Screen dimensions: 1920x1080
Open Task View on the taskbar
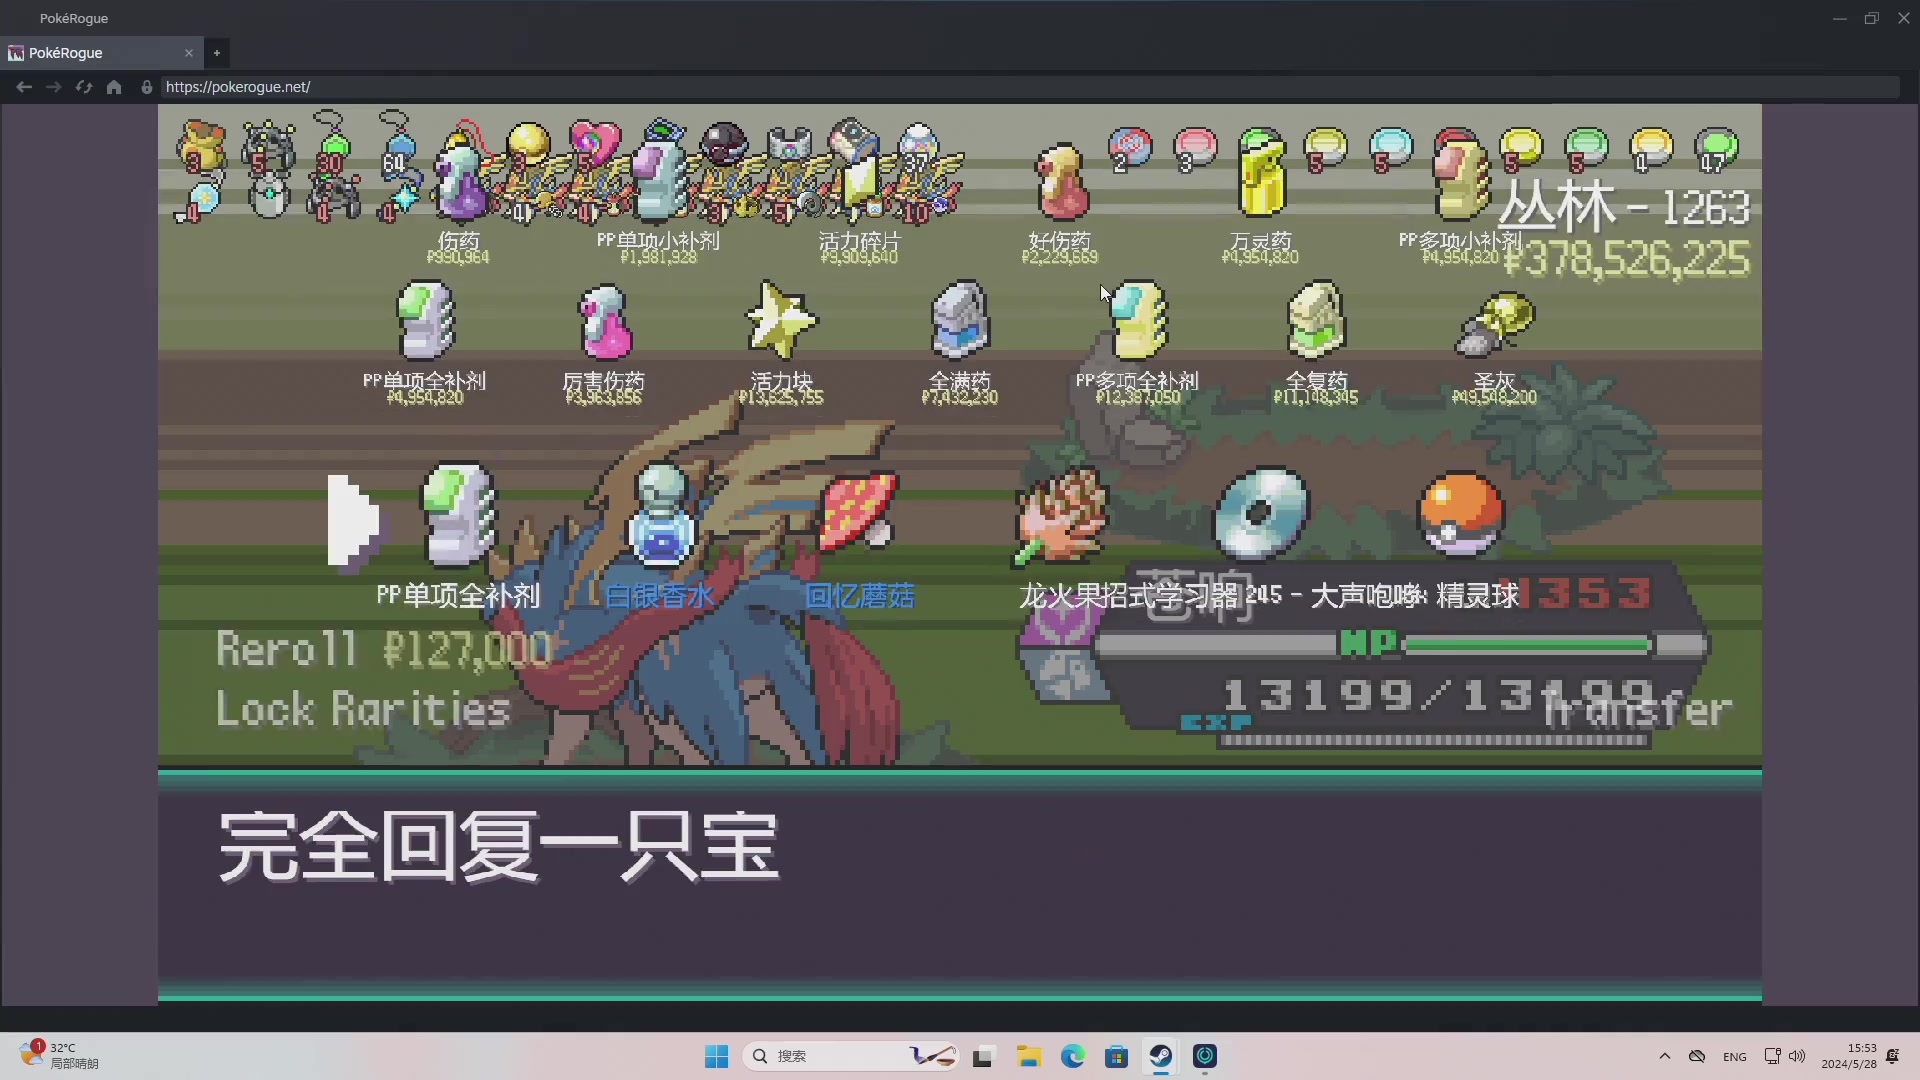coord(983,1056)
